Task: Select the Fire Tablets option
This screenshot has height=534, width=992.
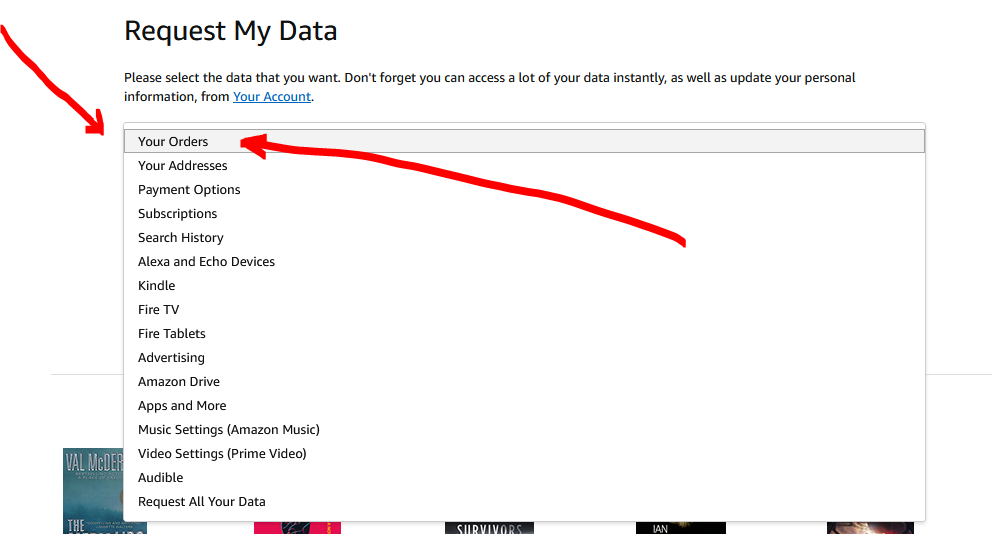Action: (x=172, y=334)
